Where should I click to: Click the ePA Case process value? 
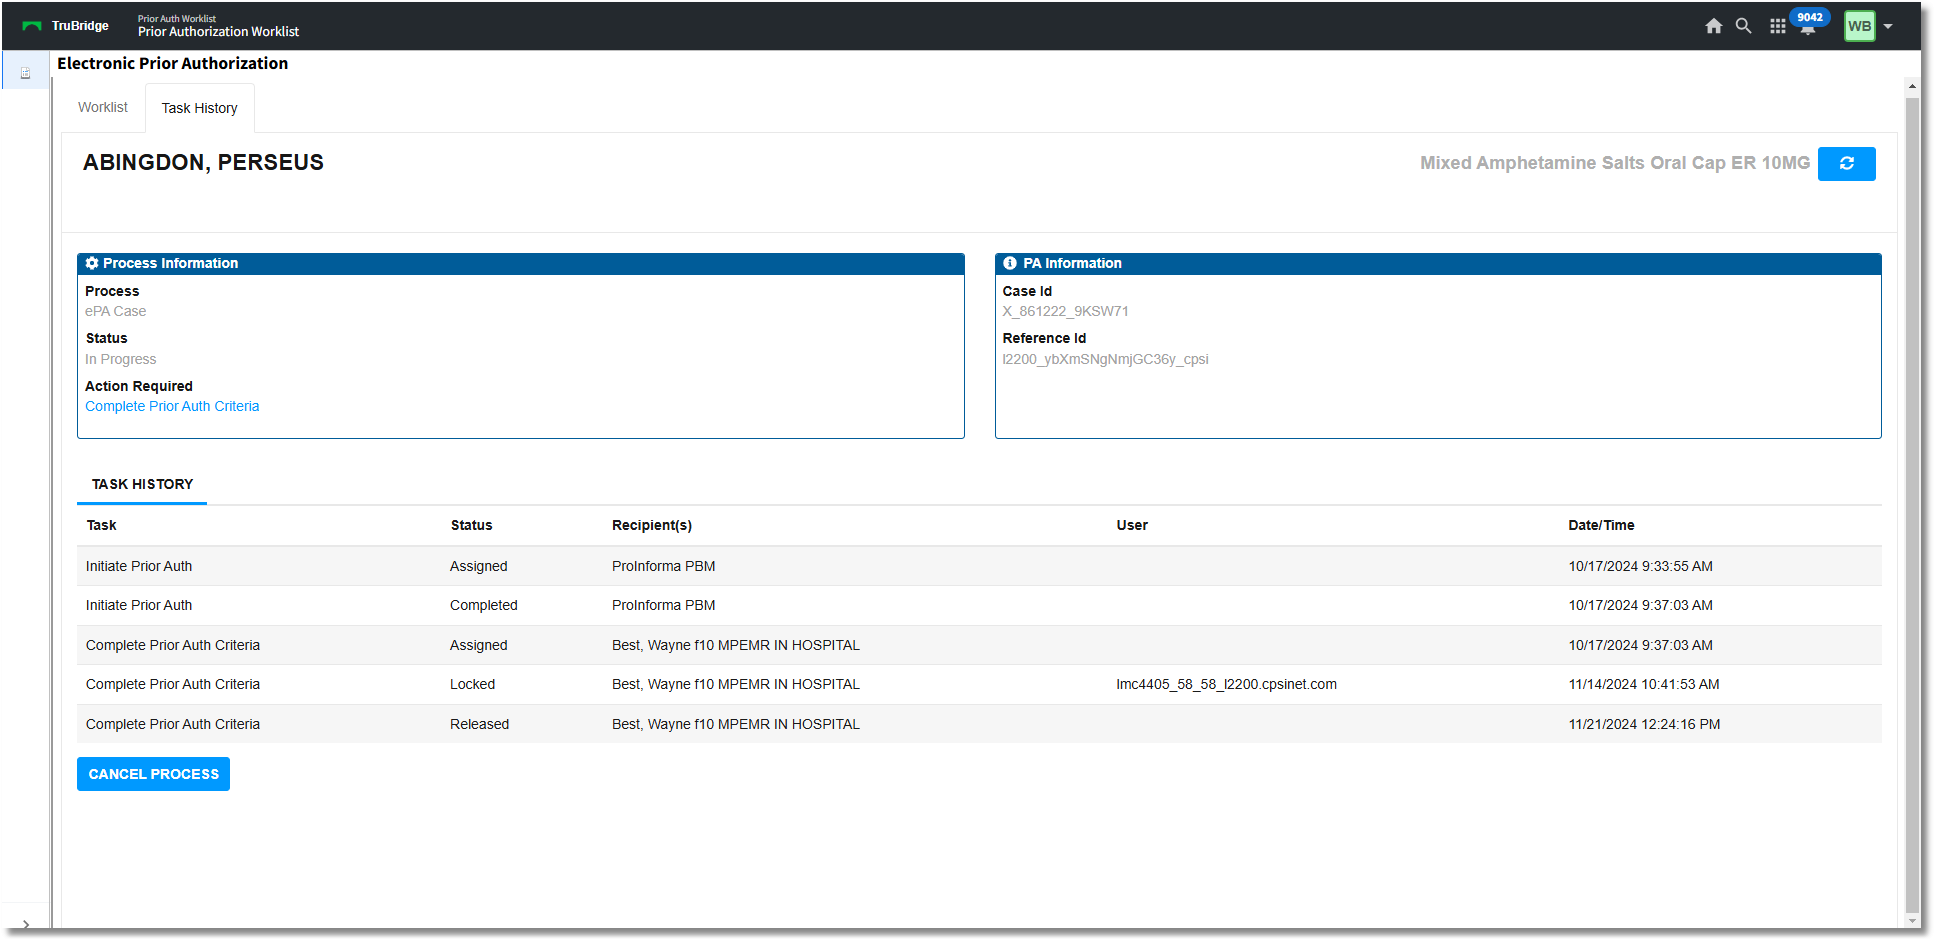coord(115,311)
